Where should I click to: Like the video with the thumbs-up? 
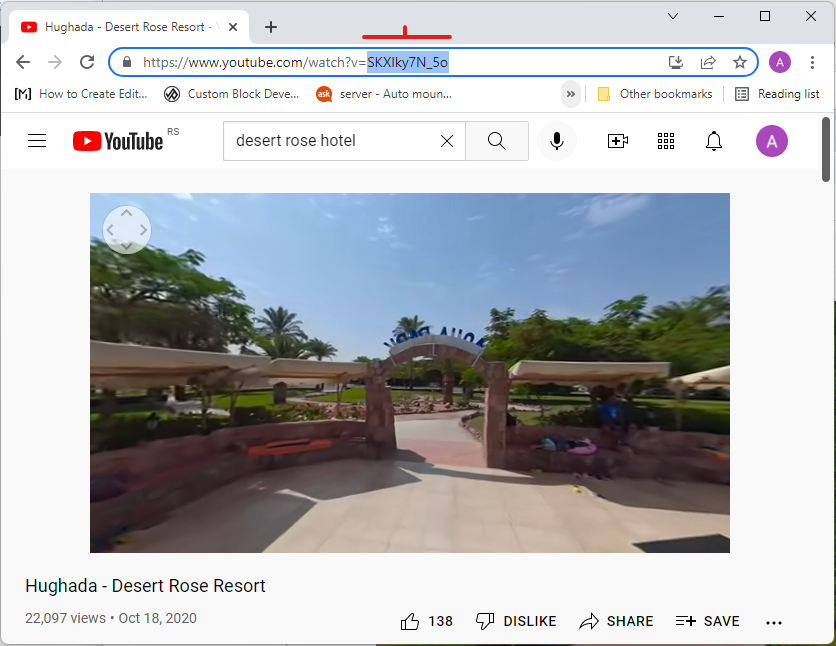pyautogui.click(x=410, y=621)
